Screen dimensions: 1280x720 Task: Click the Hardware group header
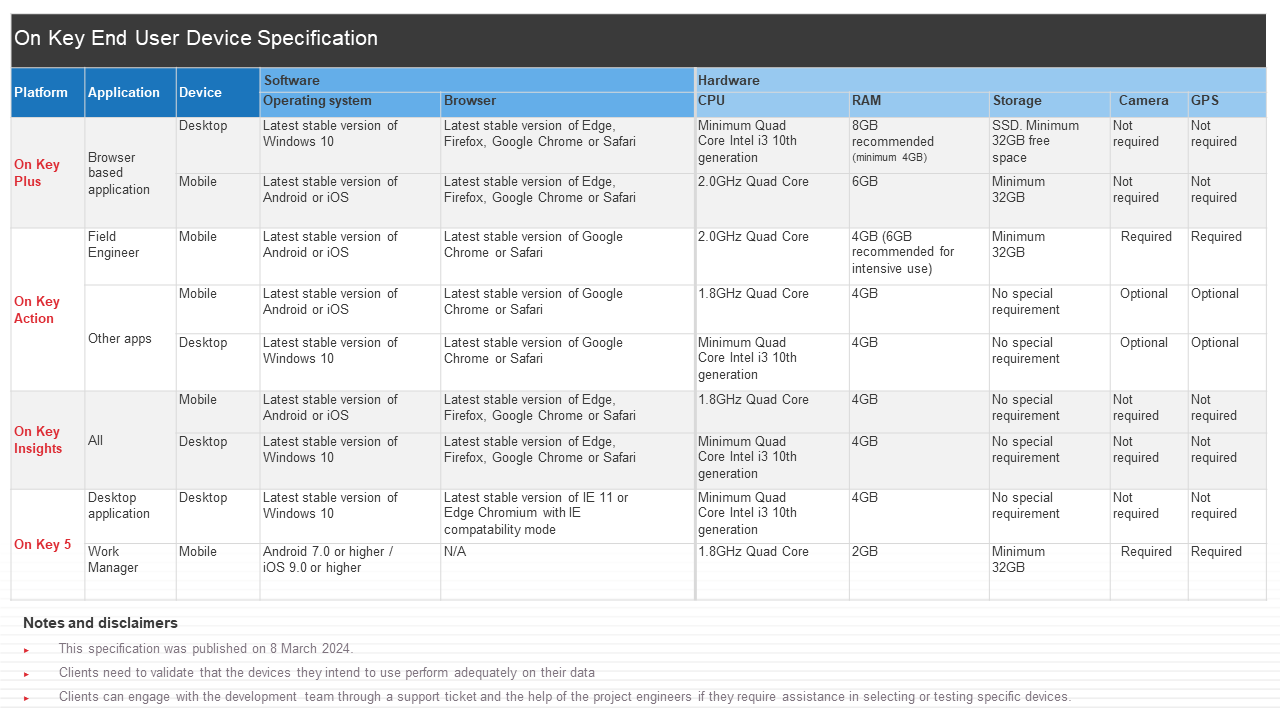point(981,80)
